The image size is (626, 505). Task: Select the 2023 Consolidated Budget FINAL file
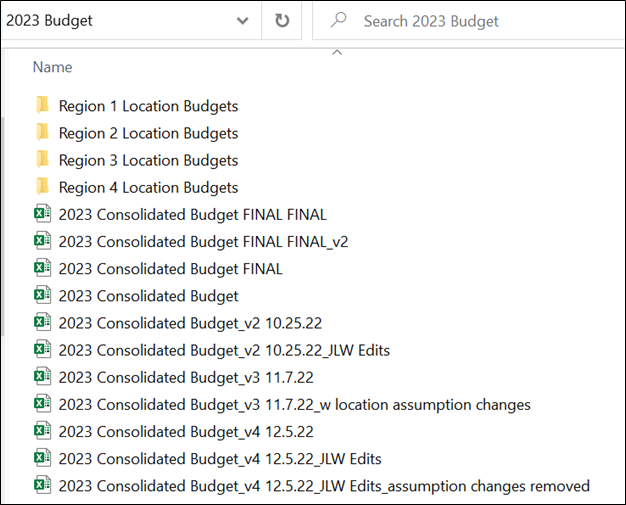click(170, 269)
